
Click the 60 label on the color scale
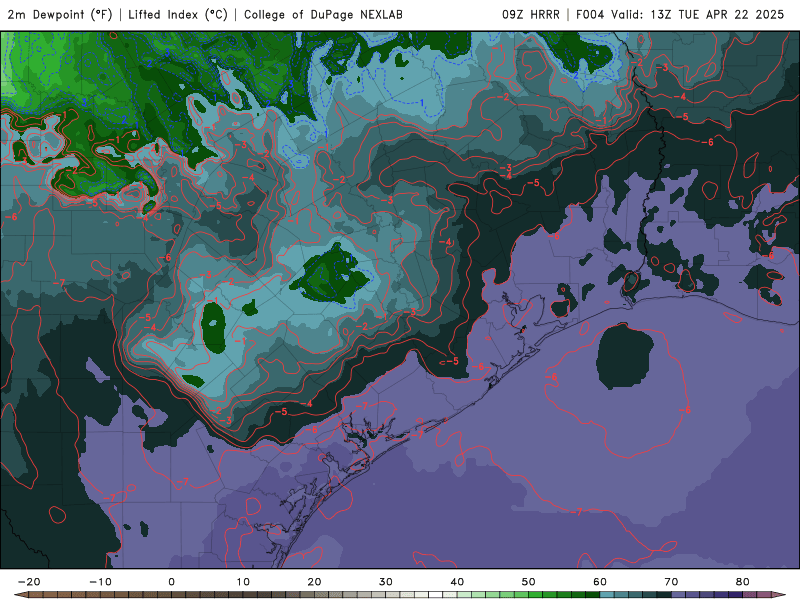click(x=600, y=582)
